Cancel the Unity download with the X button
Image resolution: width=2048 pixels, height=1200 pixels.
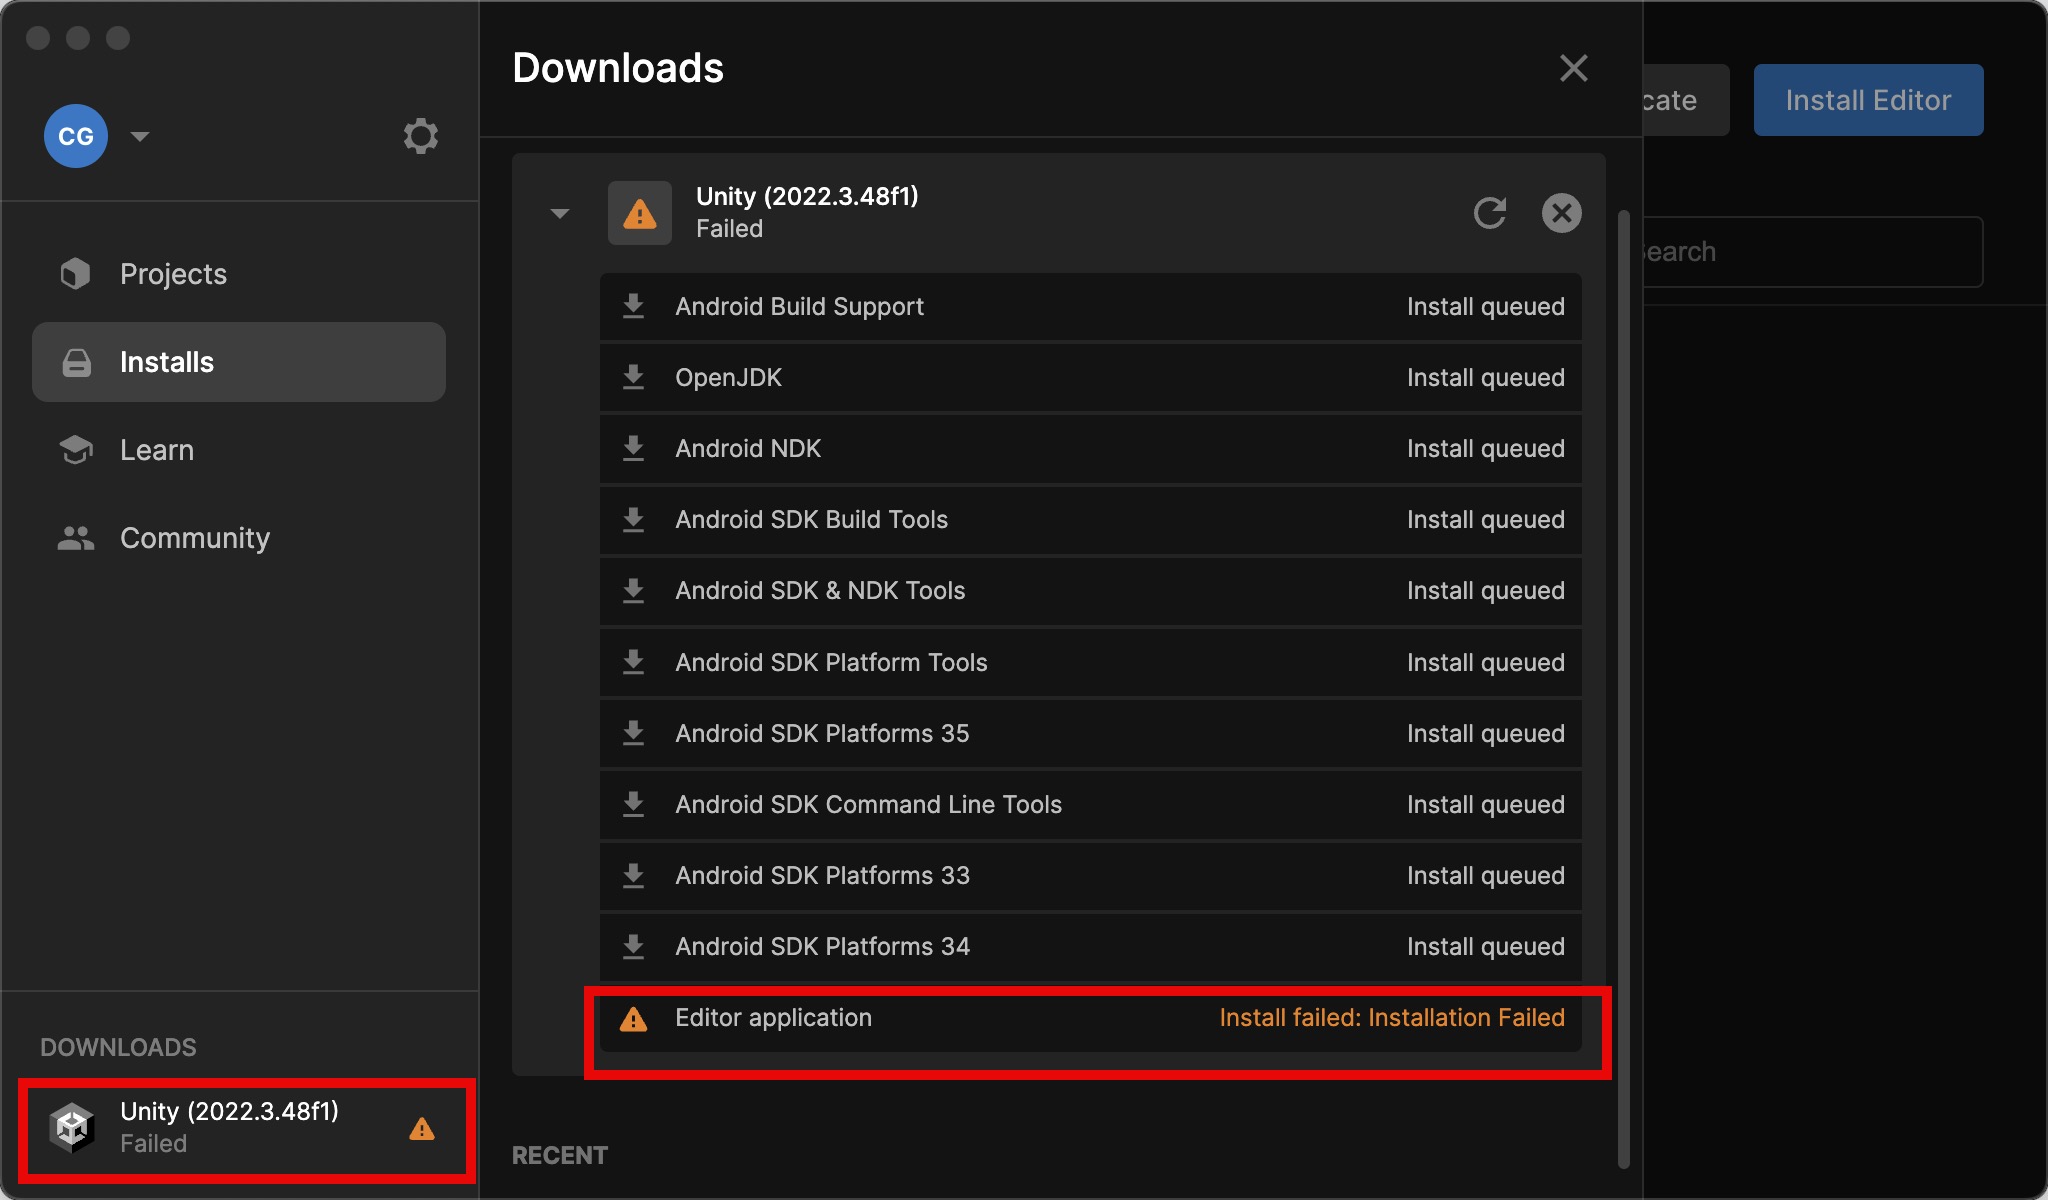[x=1562, y=212]
